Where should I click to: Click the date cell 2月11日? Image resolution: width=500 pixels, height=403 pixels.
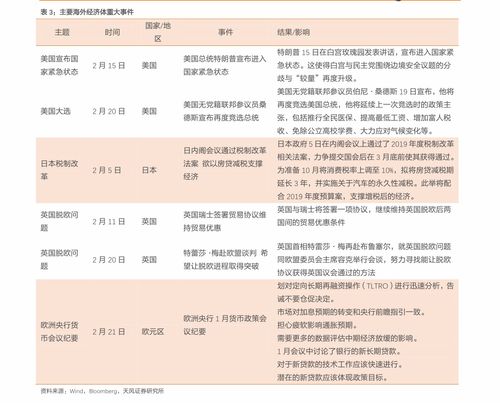pyautogui.click(x=109, y=221)
